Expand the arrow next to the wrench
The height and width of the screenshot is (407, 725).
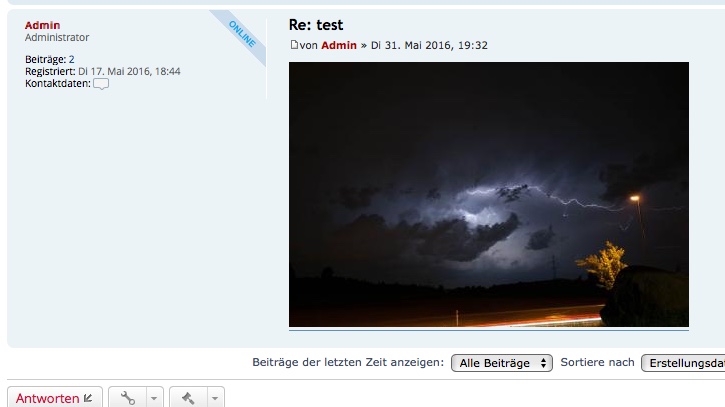tap(154, 398)
